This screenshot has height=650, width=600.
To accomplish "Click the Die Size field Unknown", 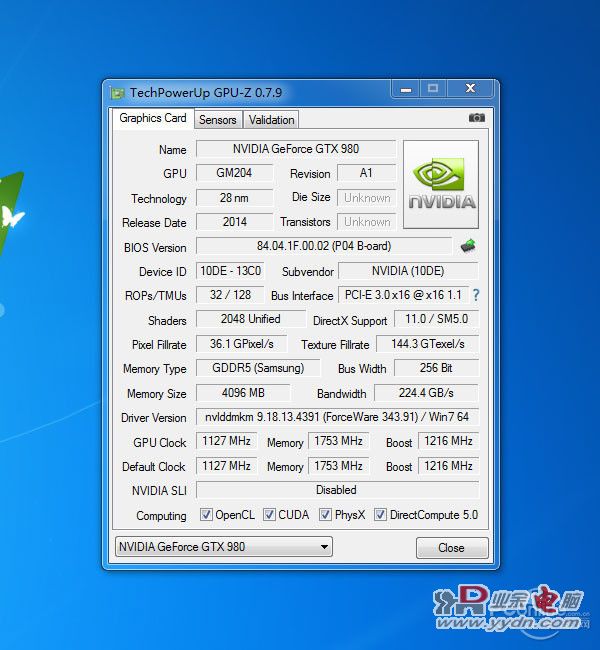I will click(x=367, y=198).
